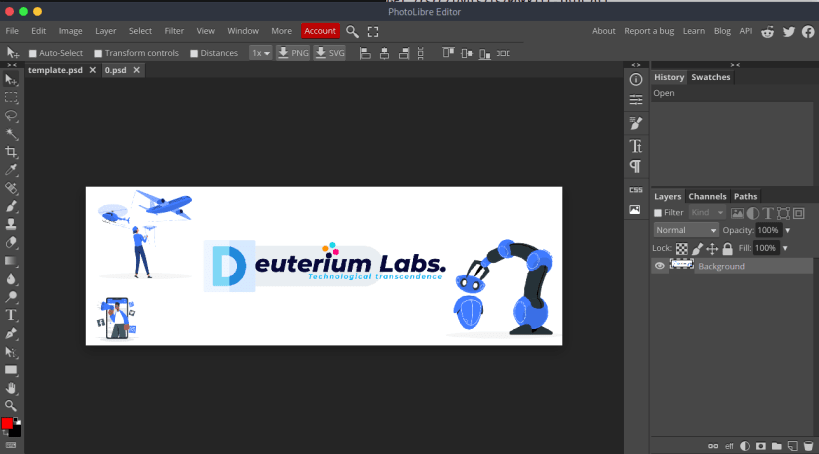Click the red foreground color swatch
819x454 pixels.
(7, 424)
